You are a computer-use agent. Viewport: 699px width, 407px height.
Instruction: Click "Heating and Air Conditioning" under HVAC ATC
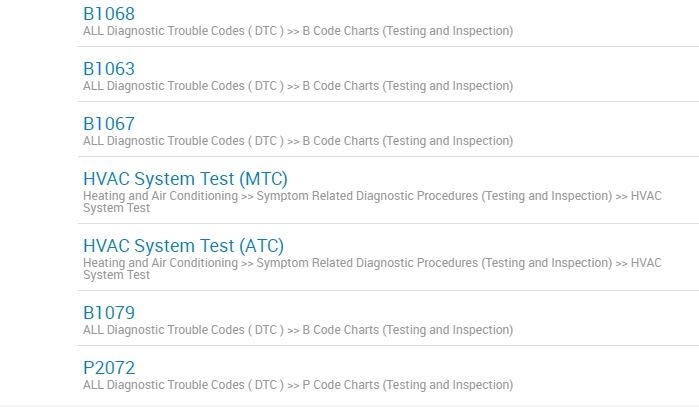[x=160, y=263]
